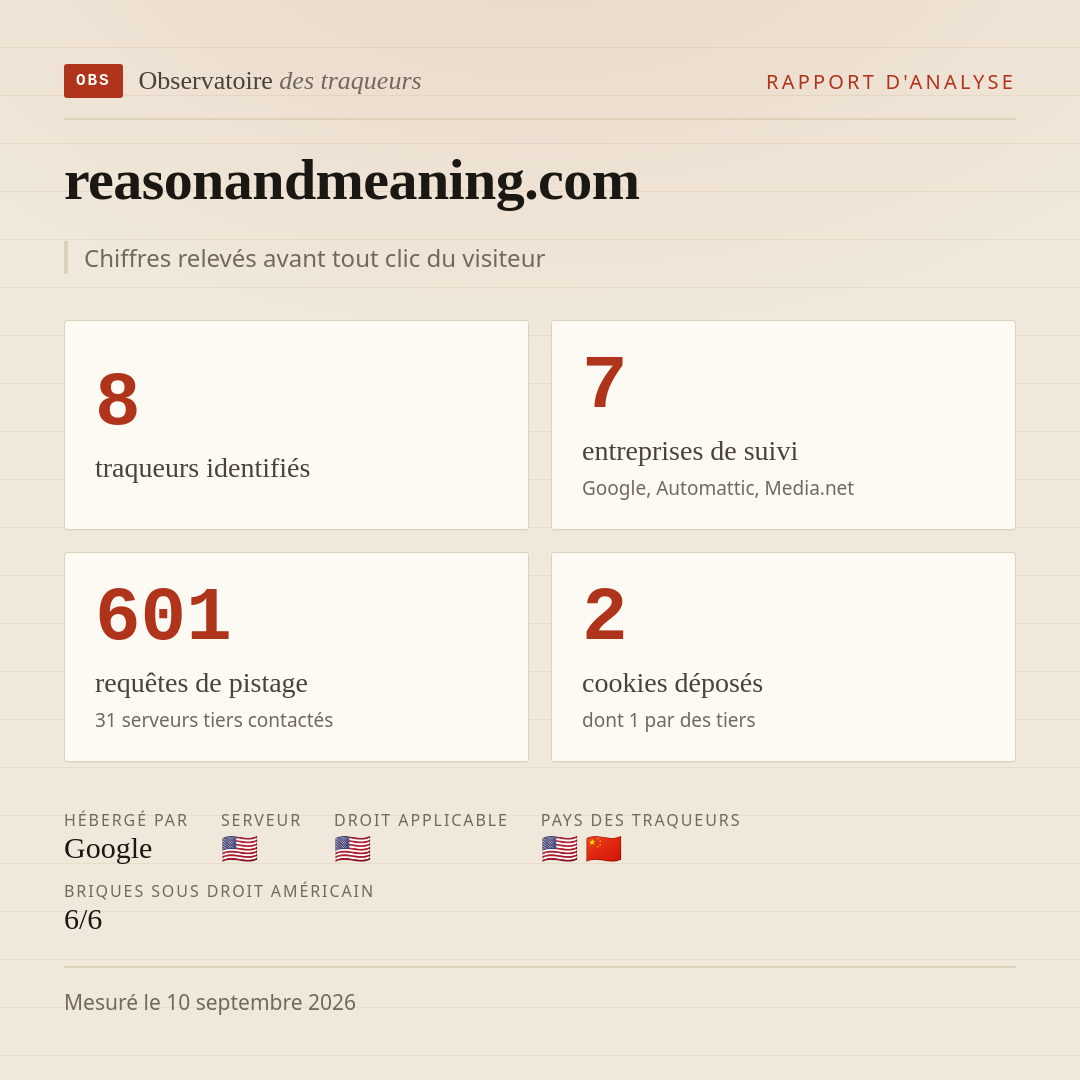The width and height of the screenshot is (1080, 1080).
Task: Open the Observatoire des traqueurs title
Action: click(x=280, y=81)
